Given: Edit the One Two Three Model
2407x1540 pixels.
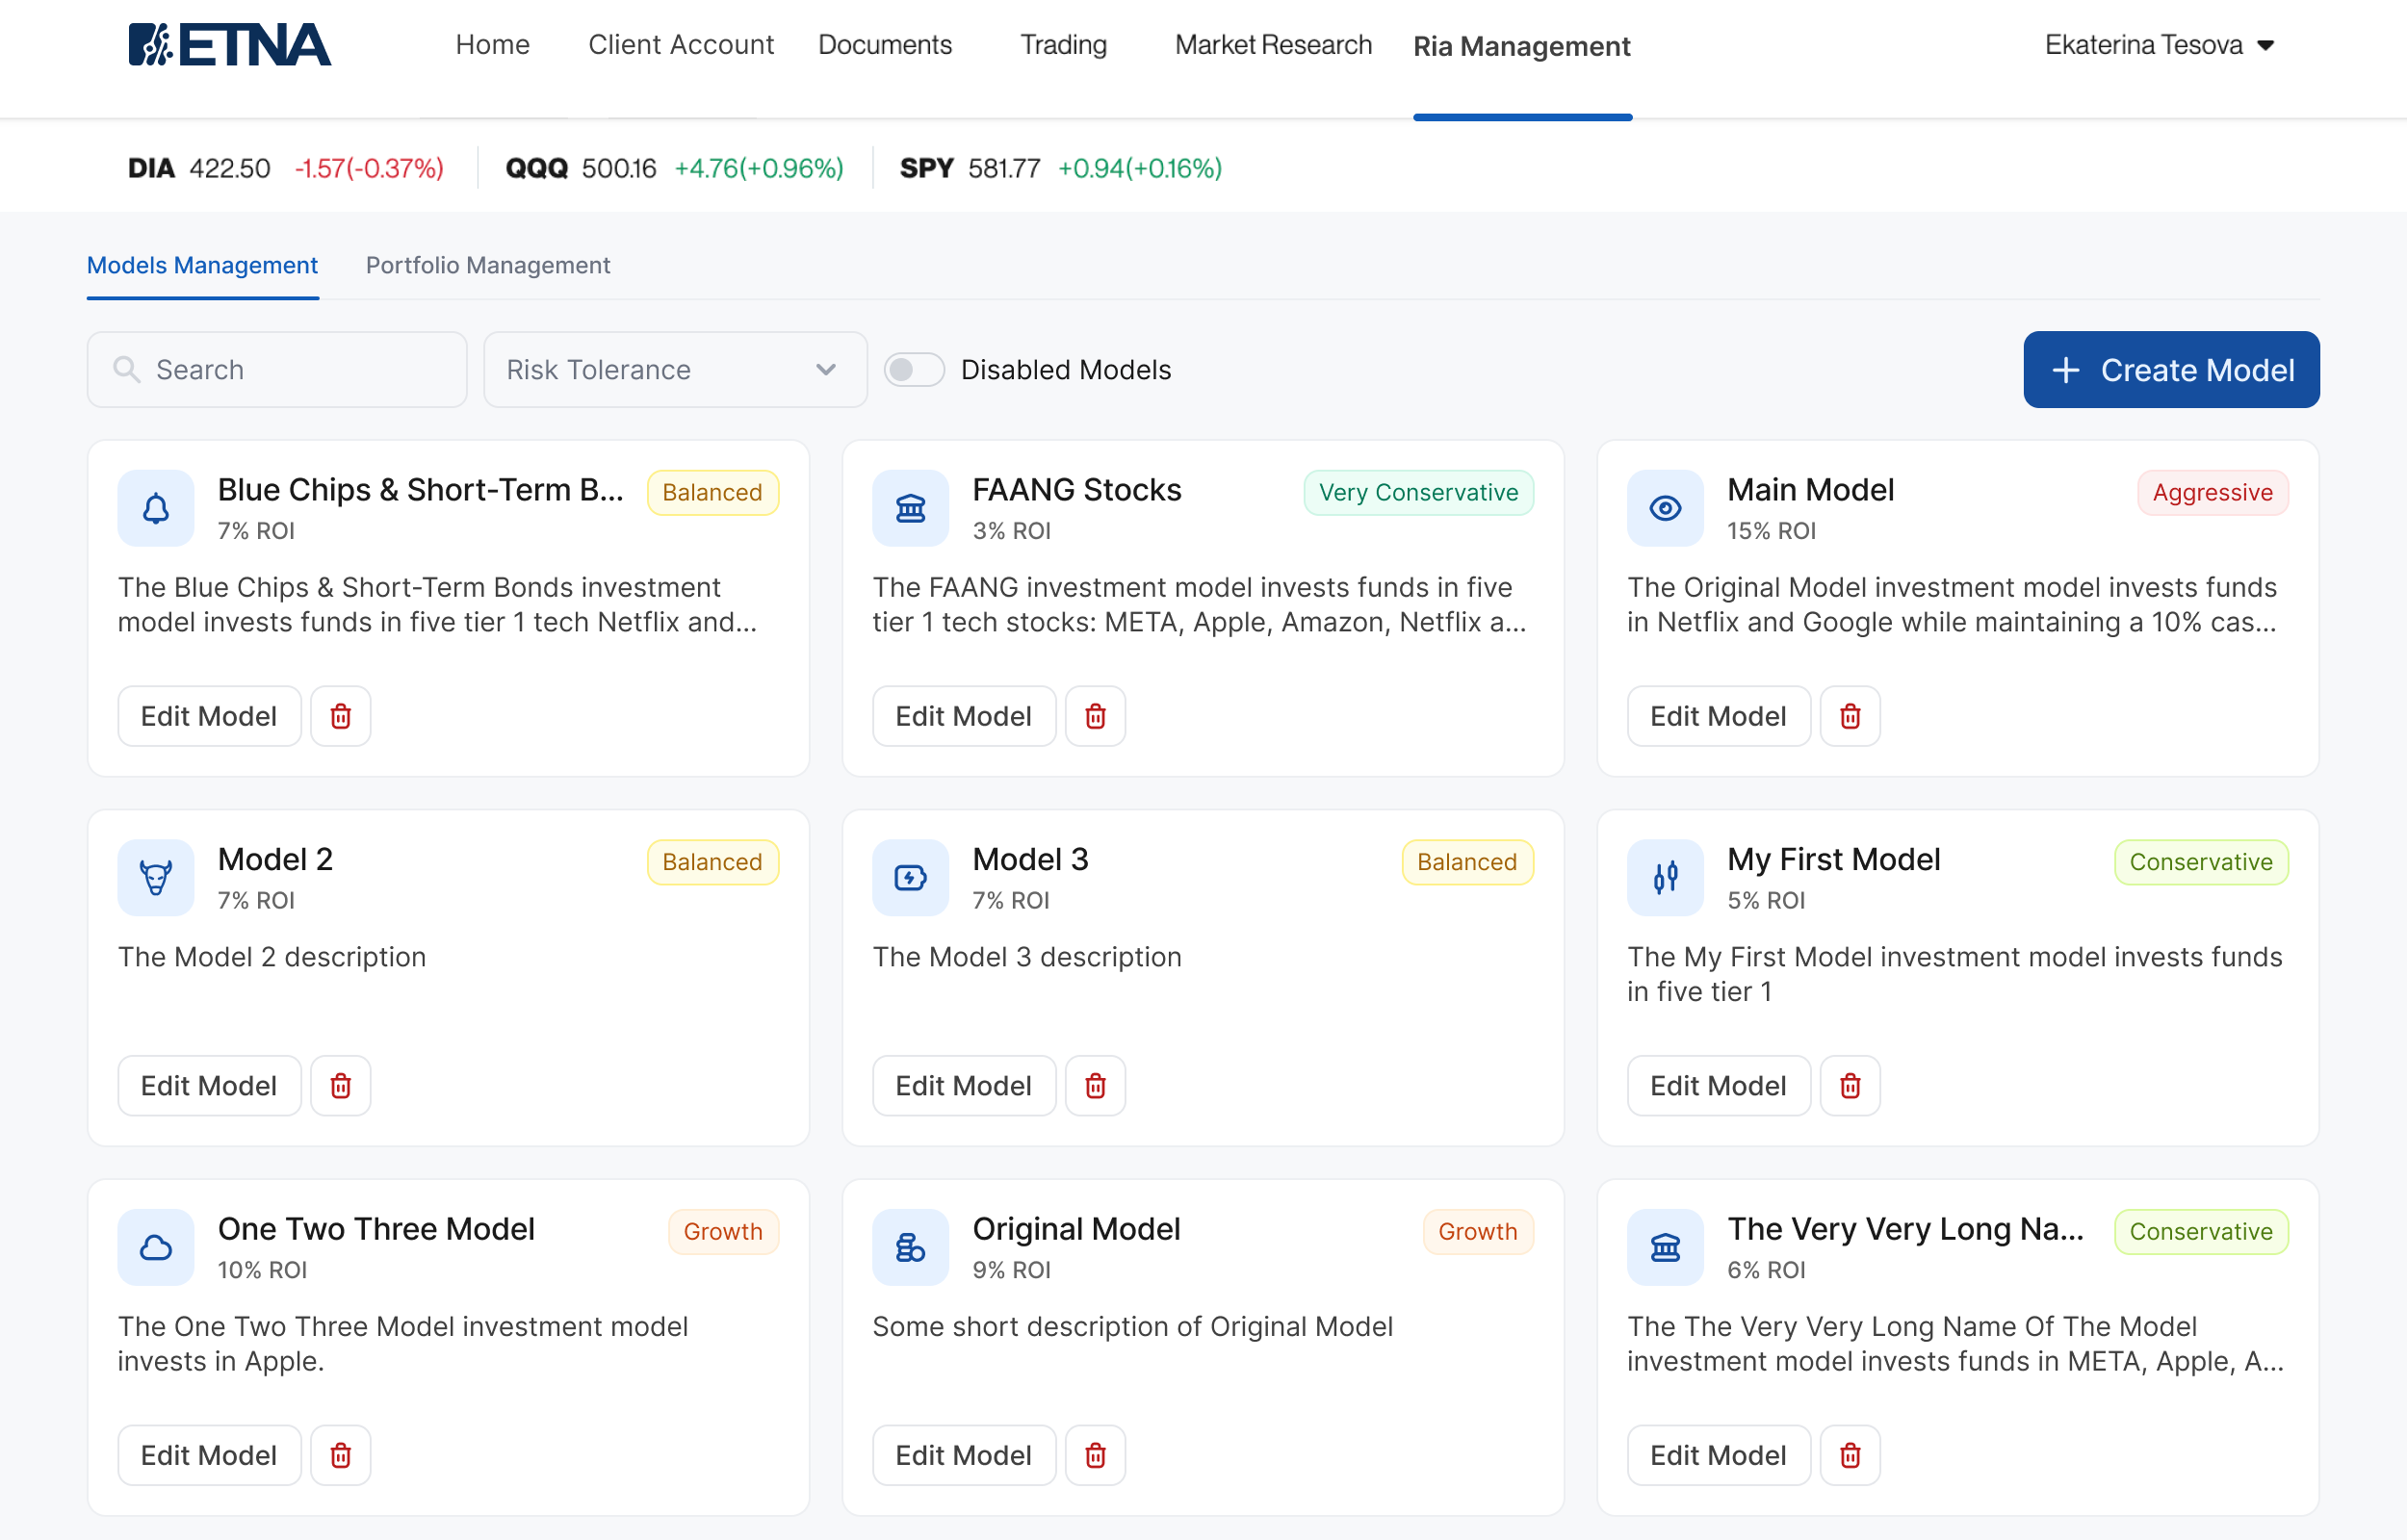Looking at the screenshot, I should (209, 1455).
